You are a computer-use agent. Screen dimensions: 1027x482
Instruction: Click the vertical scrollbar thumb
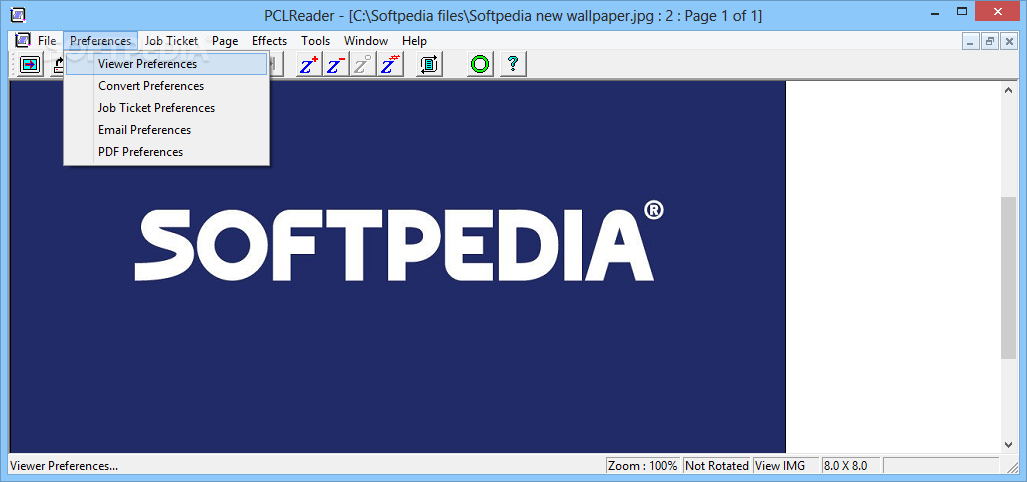[1009, 277]
